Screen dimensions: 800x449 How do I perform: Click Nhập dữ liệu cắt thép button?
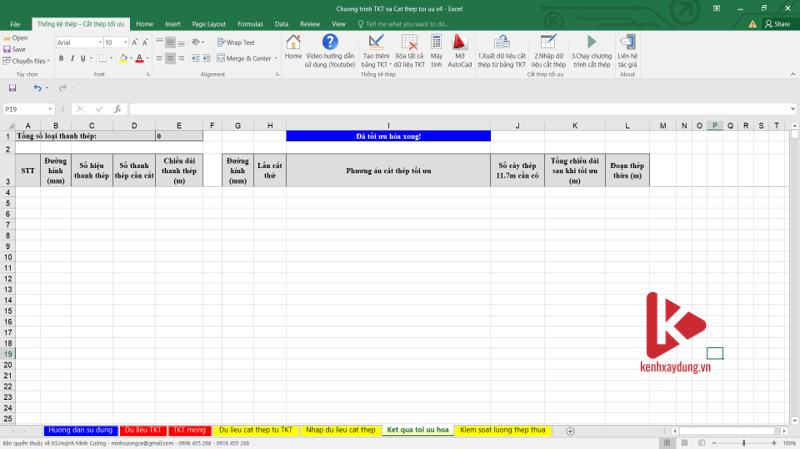pos(548,47)
